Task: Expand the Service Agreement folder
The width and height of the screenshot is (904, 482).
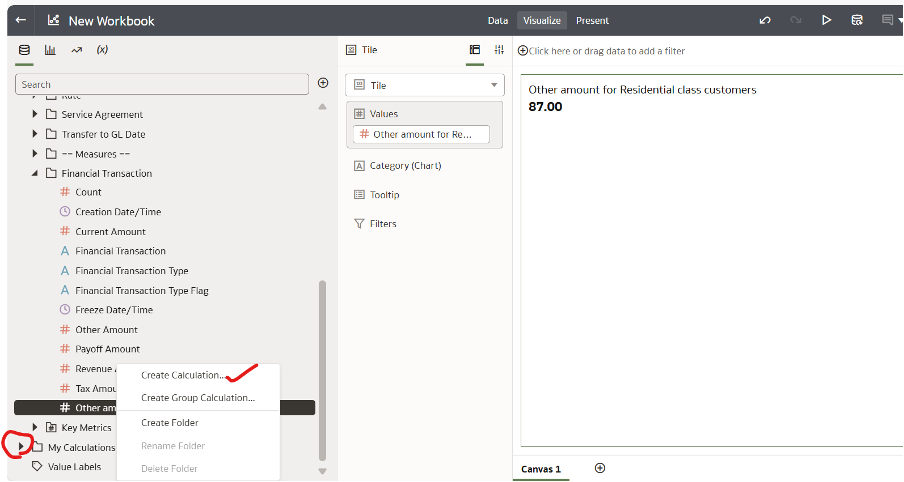Action: [x=35, y=115]
